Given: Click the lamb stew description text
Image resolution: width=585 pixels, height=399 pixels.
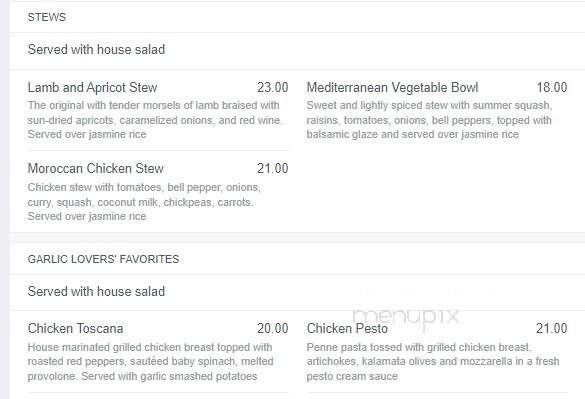Looking at the screenshot, I should click(x=155, y=120).
